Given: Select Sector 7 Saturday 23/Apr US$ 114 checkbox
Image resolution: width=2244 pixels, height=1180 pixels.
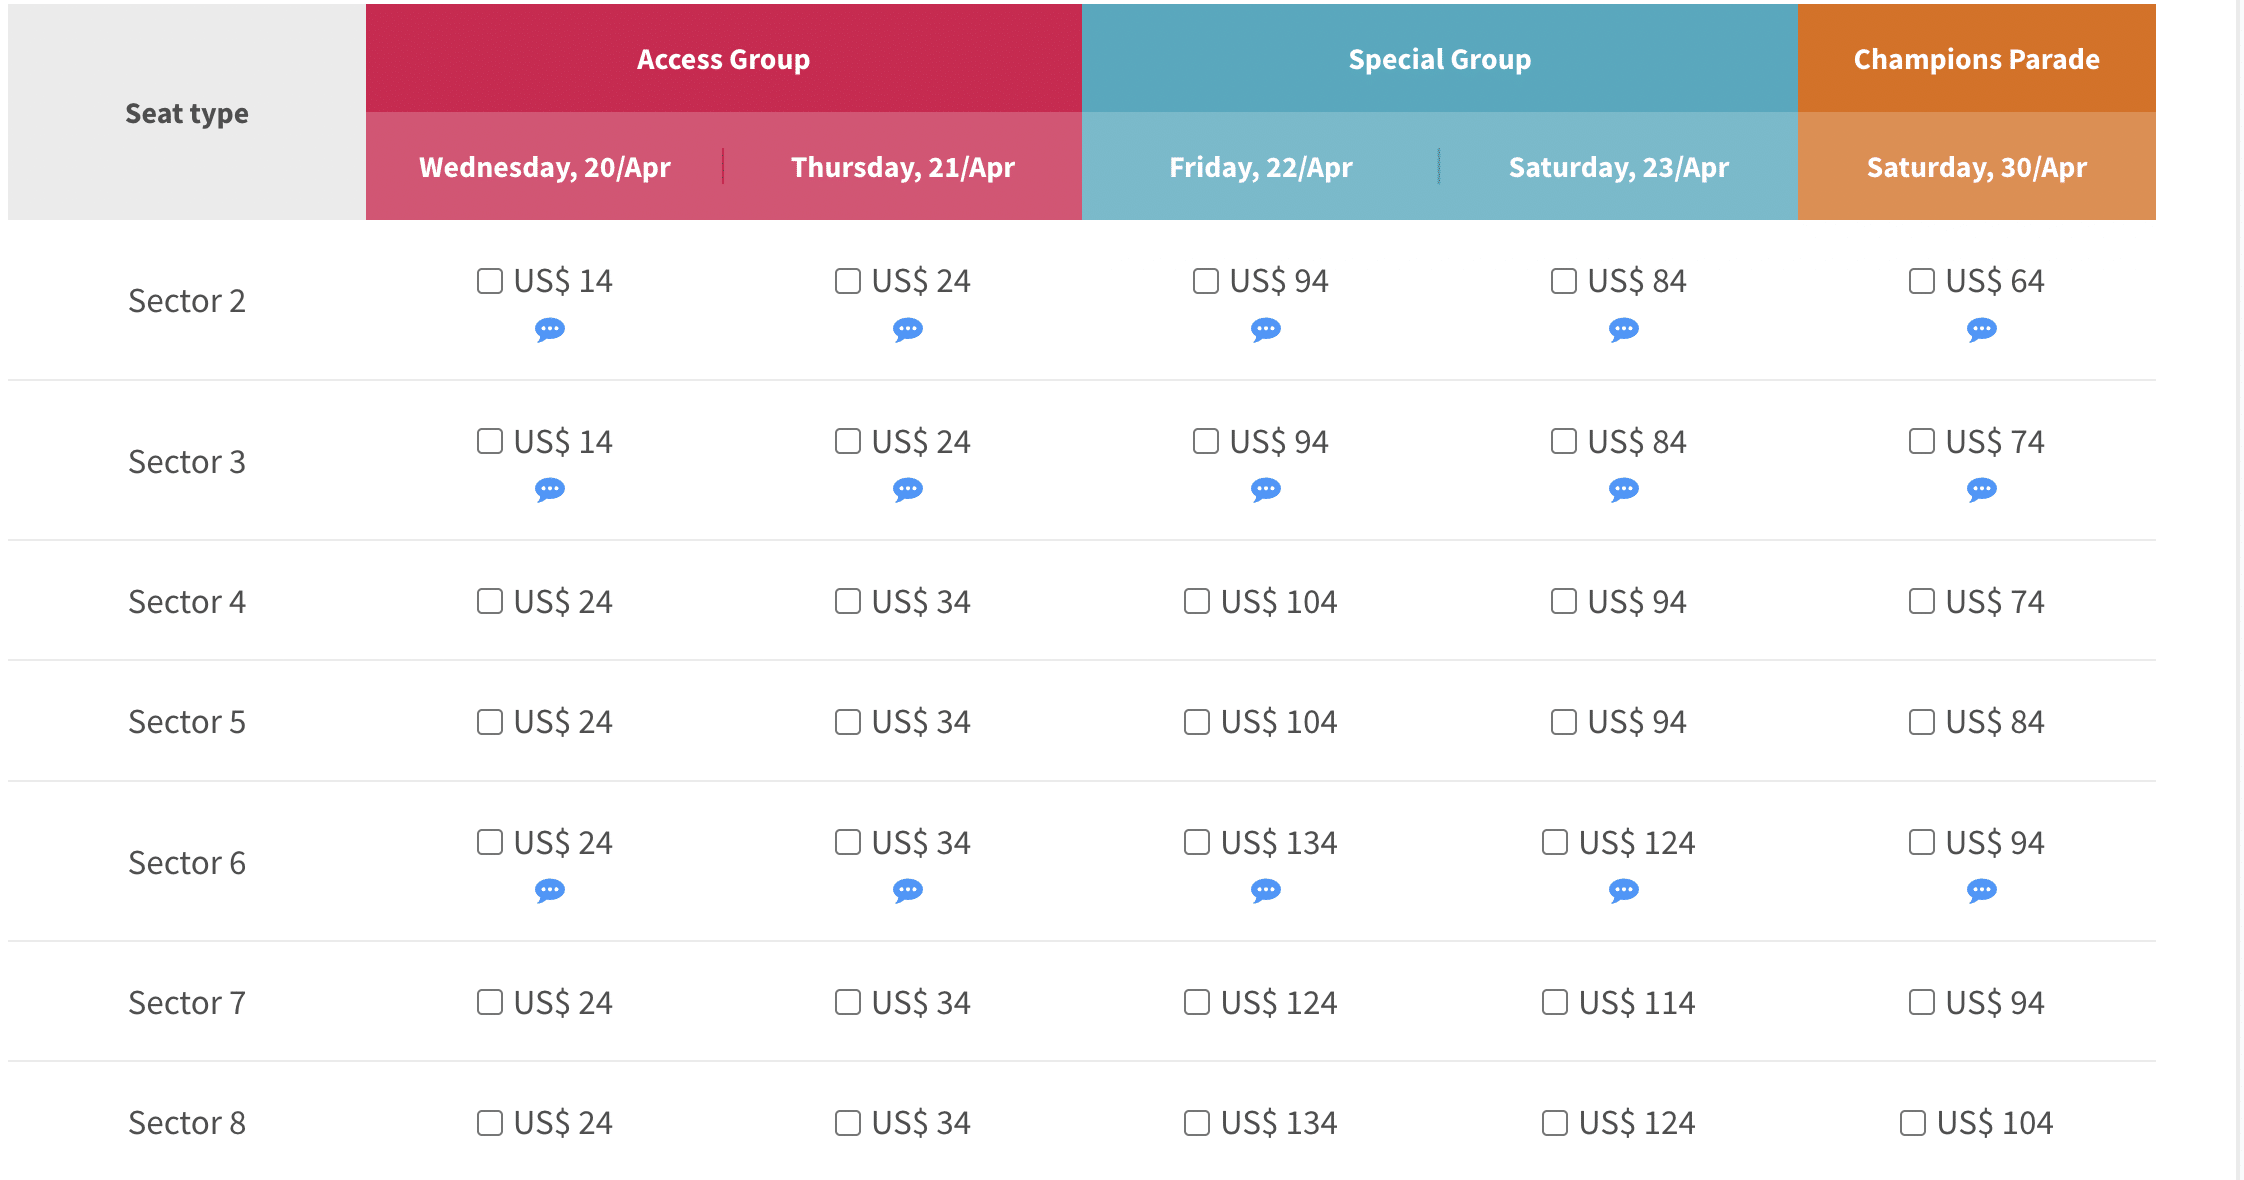Looking at the screenshot, I should [1555, 1002].
